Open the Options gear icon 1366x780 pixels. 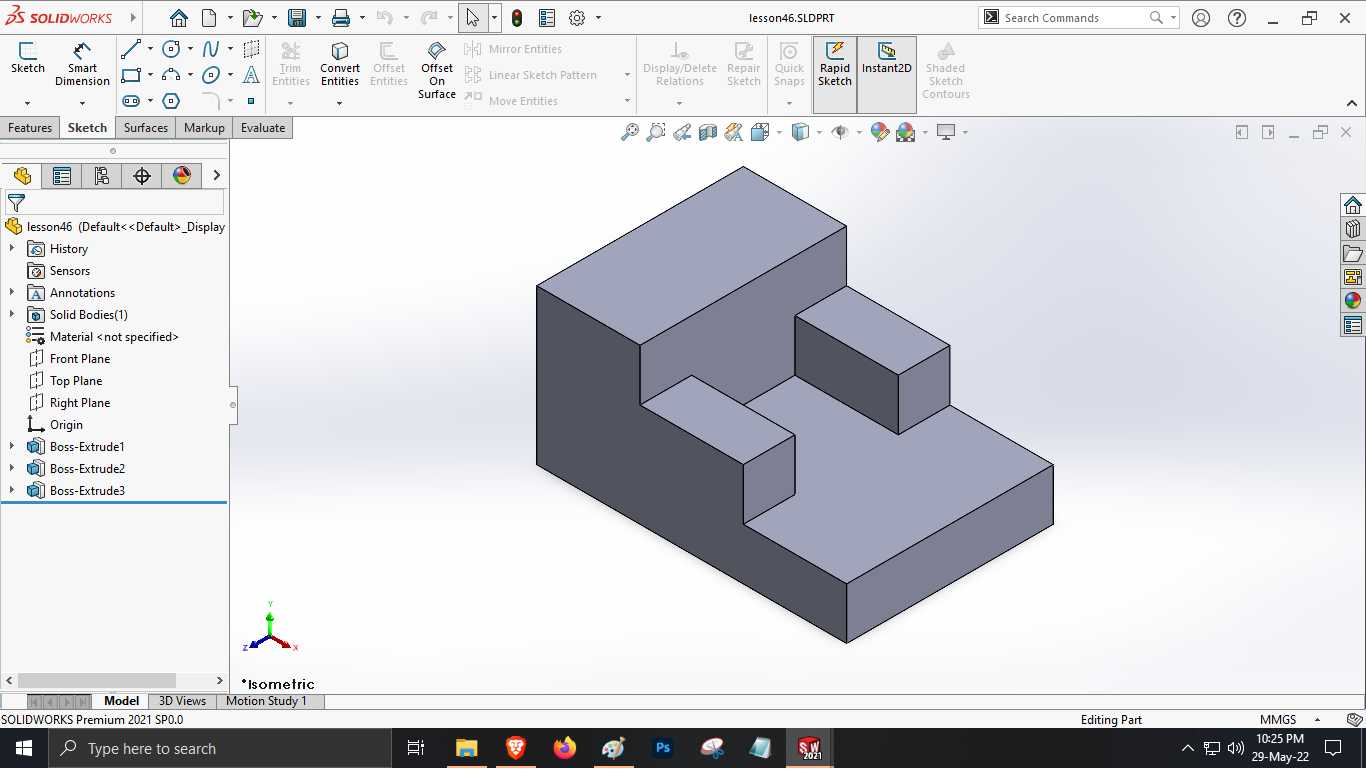click(577, 18)
